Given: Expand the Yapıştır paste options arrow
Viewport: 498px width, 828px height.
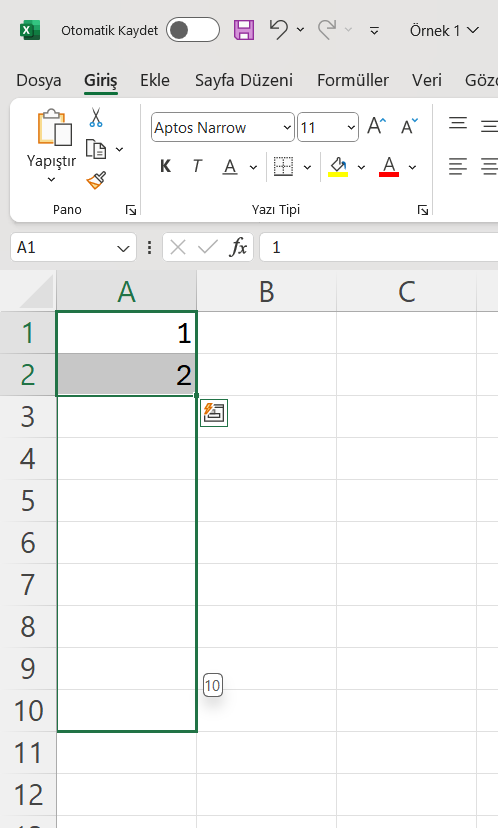Looking at the screenshot, I should [x=51, y=180].
